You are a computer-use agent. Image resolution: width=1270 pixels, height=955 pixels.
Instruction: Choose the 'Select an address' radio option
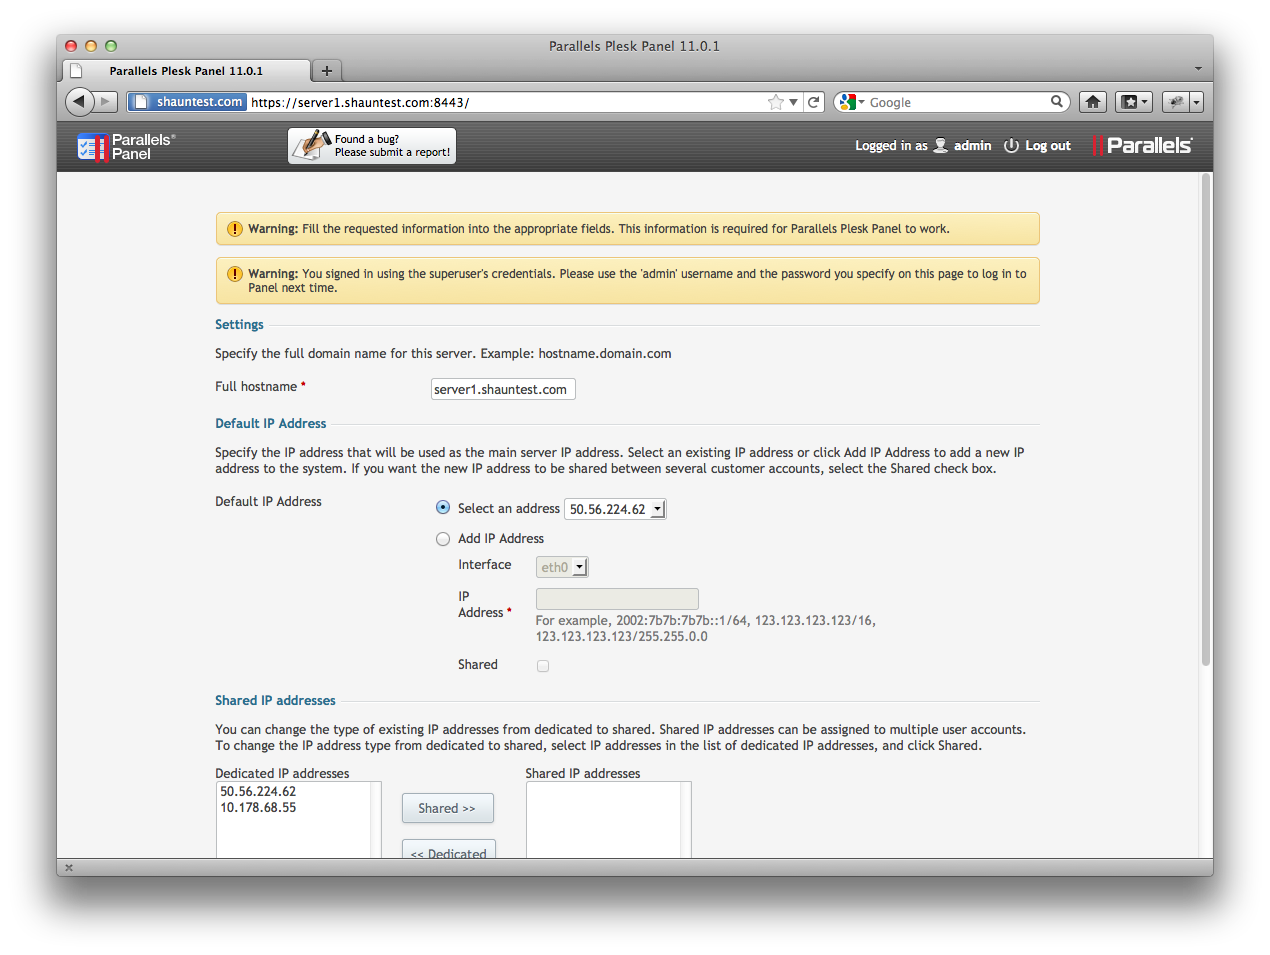pyautogui.click(x=443, y=508)
